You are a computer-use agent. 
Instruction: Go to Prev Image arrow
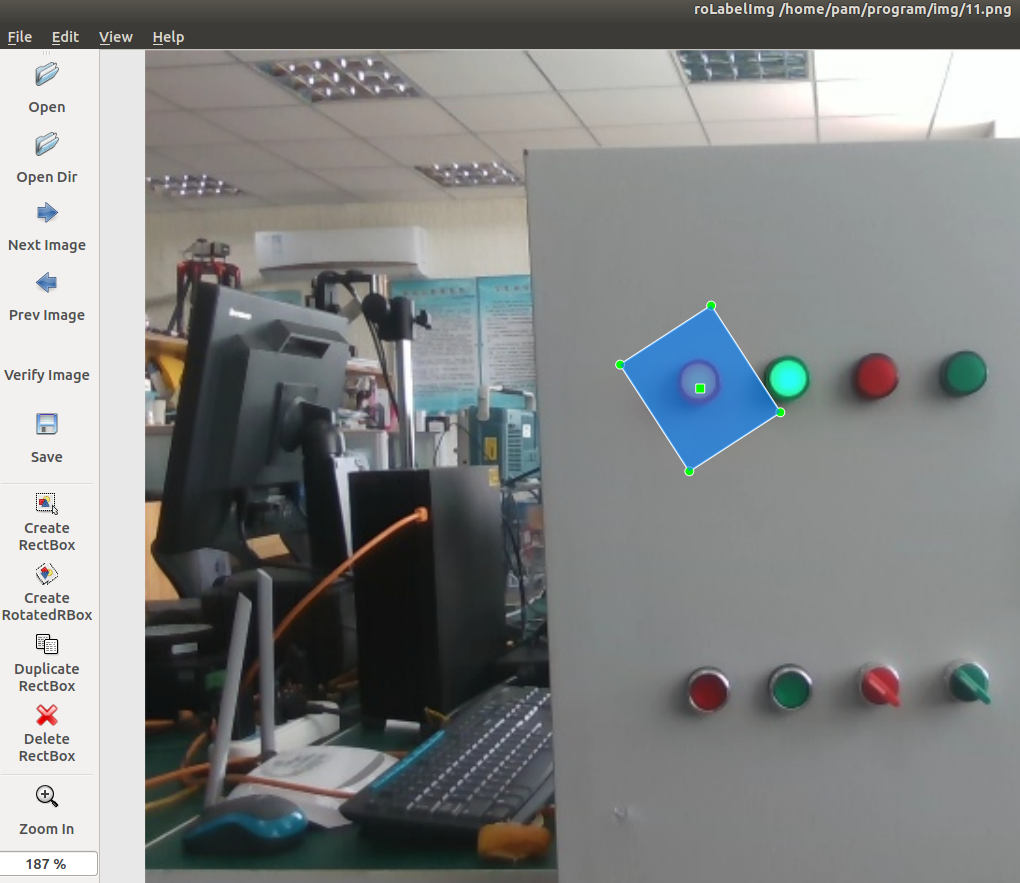pos(47,283)
